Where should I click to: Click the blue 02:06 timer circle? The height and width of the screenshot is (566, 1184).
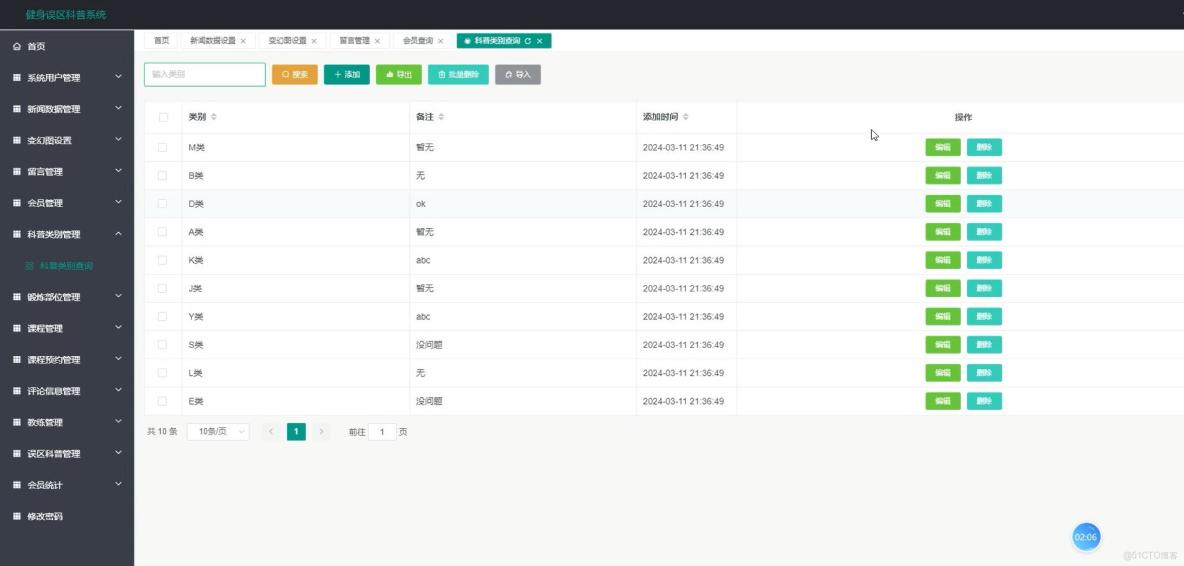point(1086,537)
